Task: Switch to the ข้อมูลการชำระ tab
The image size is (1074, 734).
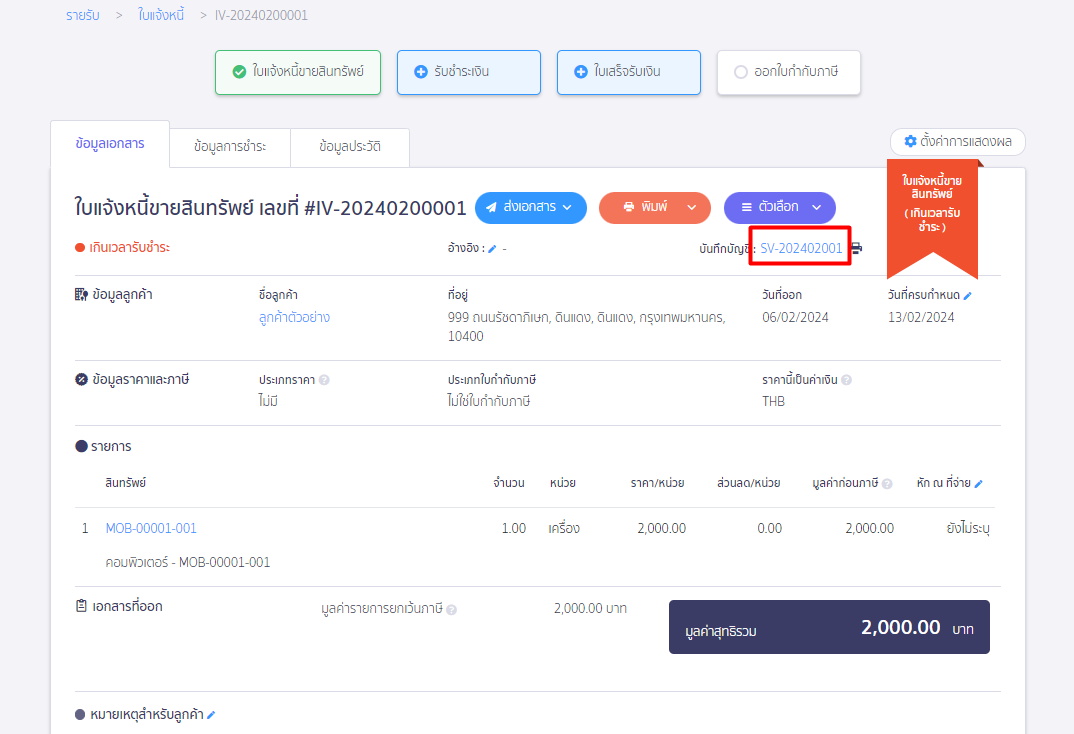Action: point(230,147)
